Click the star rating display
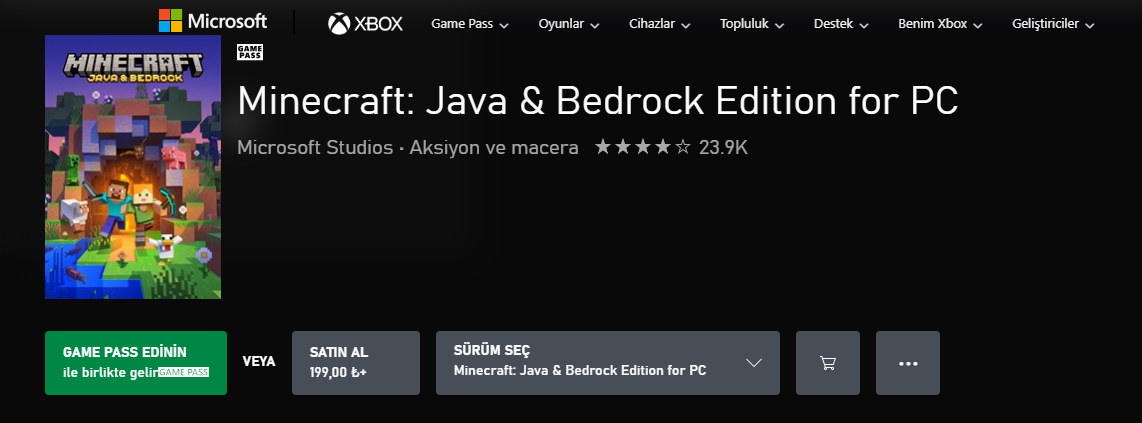The height and width of the screenshot is (423, 1142). pos(642,148)
